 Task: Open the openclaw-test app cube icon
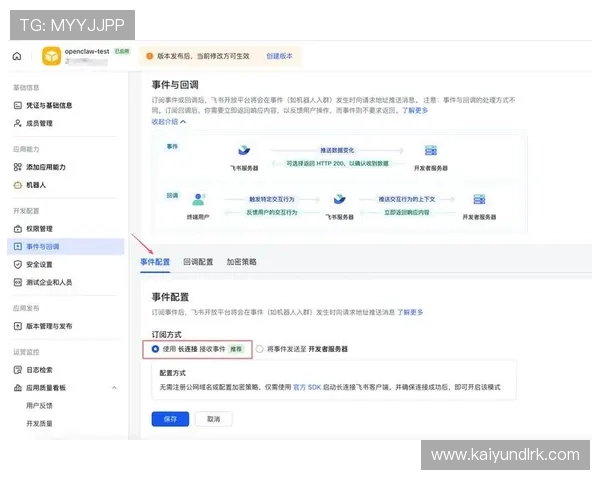coord(51,56)
